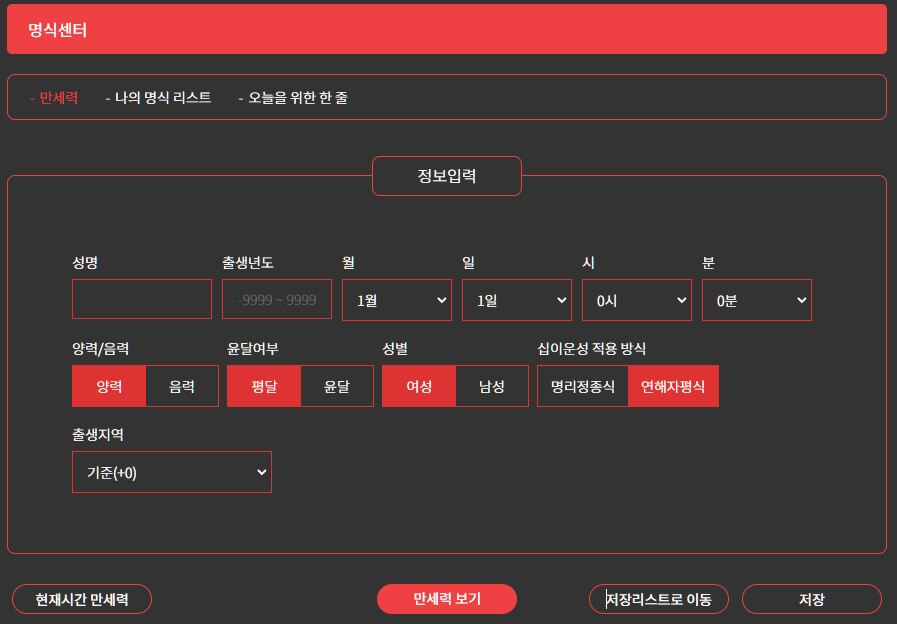Choose 여성 as the gender

click(418, 386)
